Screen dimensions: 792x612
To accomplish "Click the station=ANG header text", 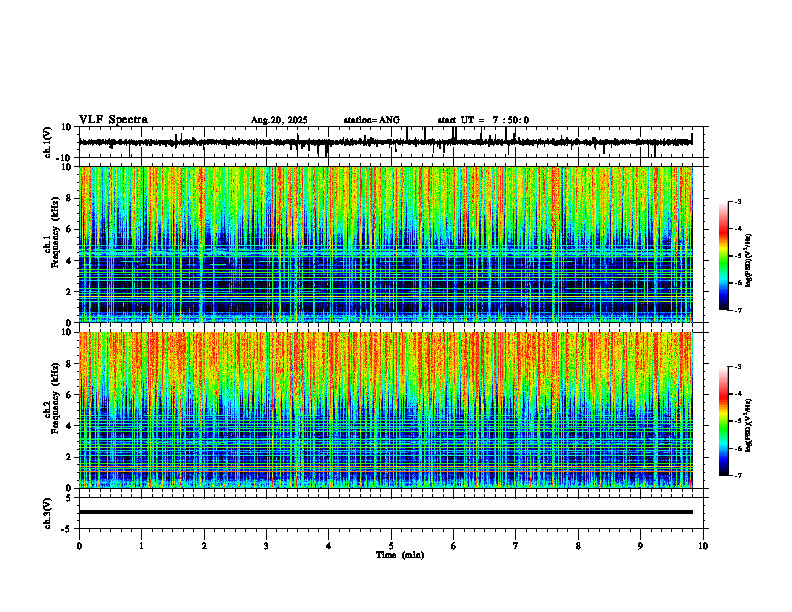I will click(x=371, y=120).
